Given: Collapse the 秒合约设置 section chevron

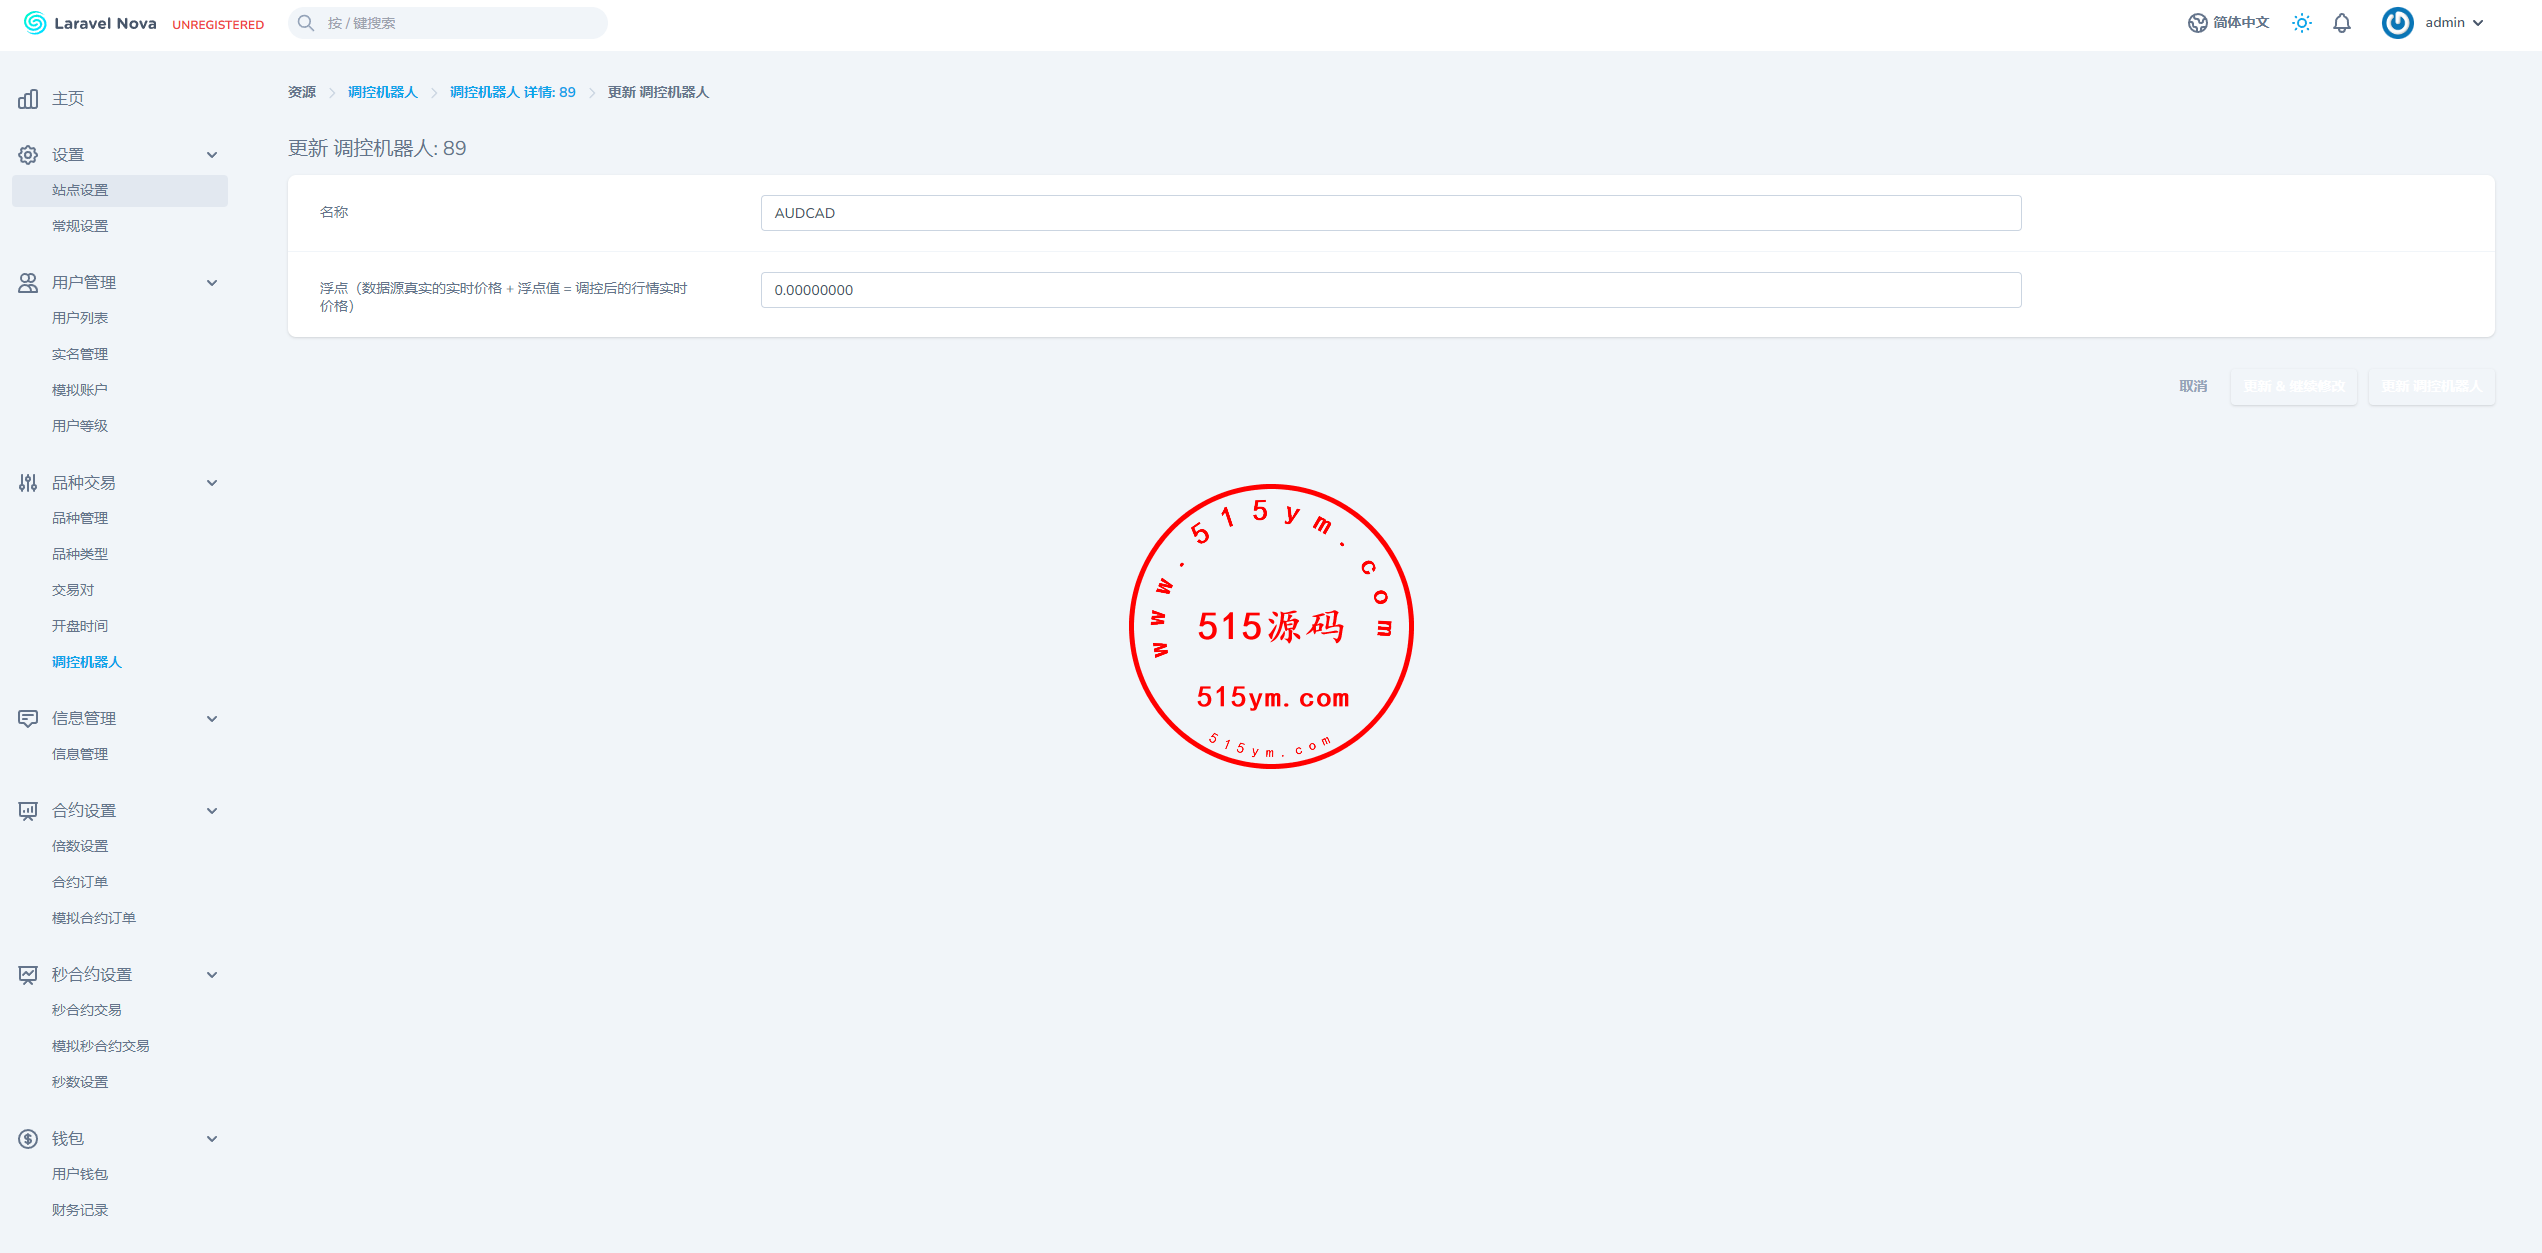Looking at the screenshot, I should (x=212, y=975).
